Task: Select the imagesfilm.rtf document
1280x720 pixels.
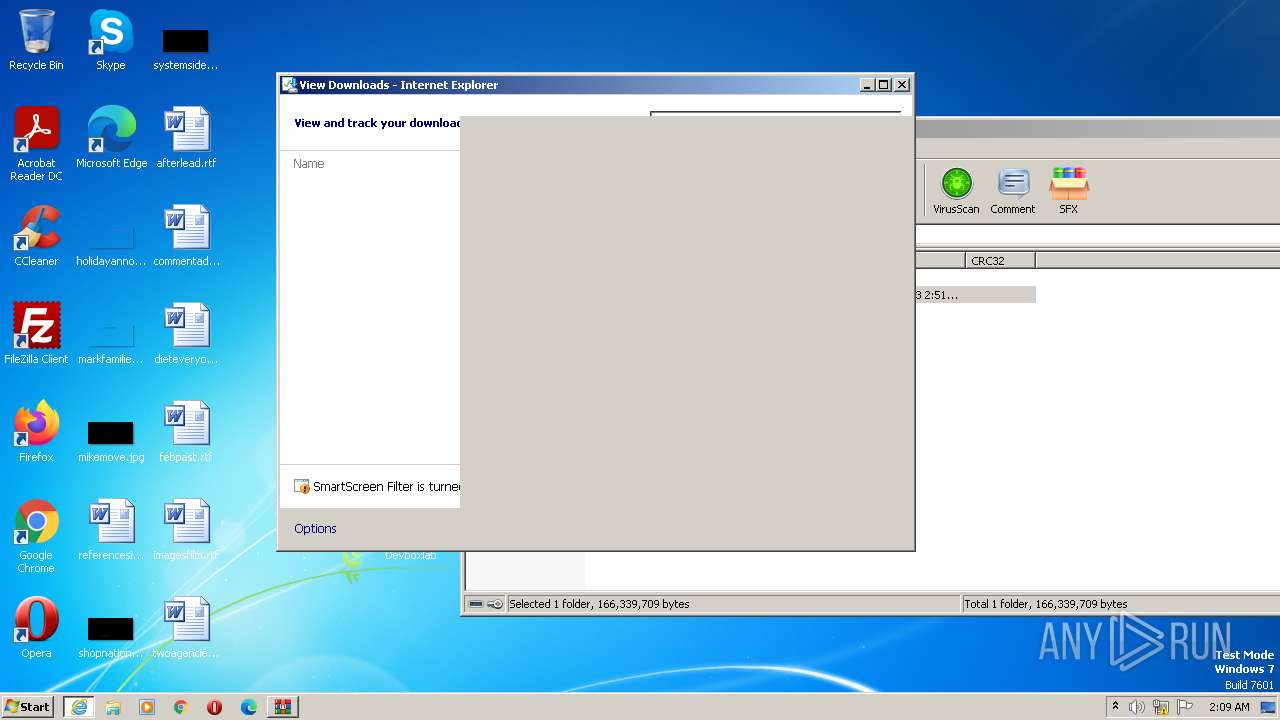Action: pos(186,529)
